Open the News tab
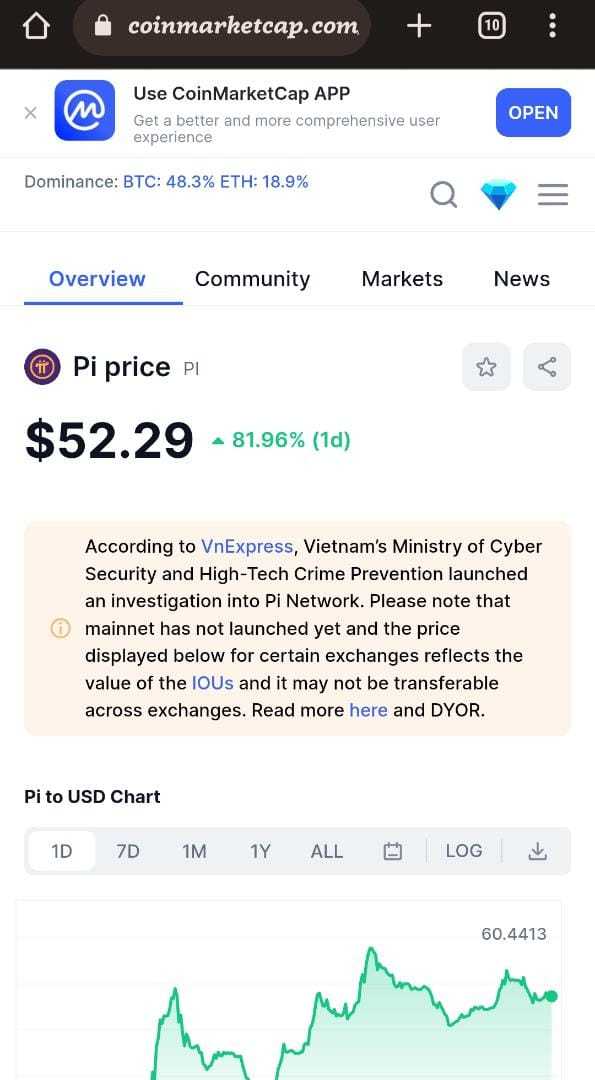595x1080 pixels. coord(522,279)
